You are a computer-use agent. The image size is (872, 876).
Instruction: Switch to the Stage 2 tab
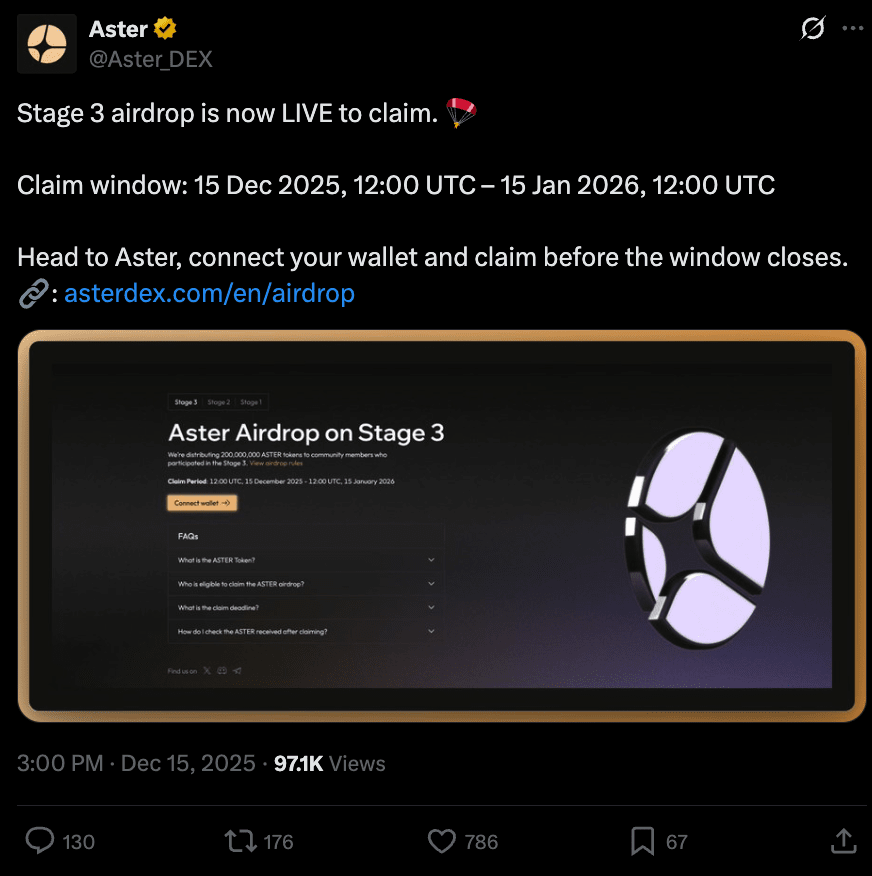point(218,402)
